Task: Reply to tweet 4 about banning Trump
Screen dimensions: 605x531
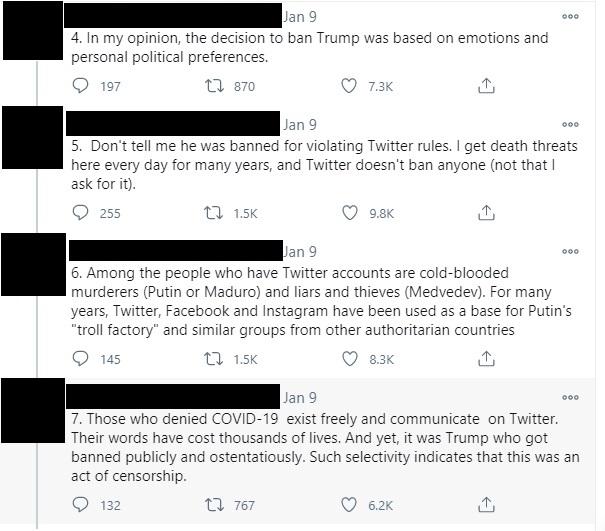Action: 80,86
